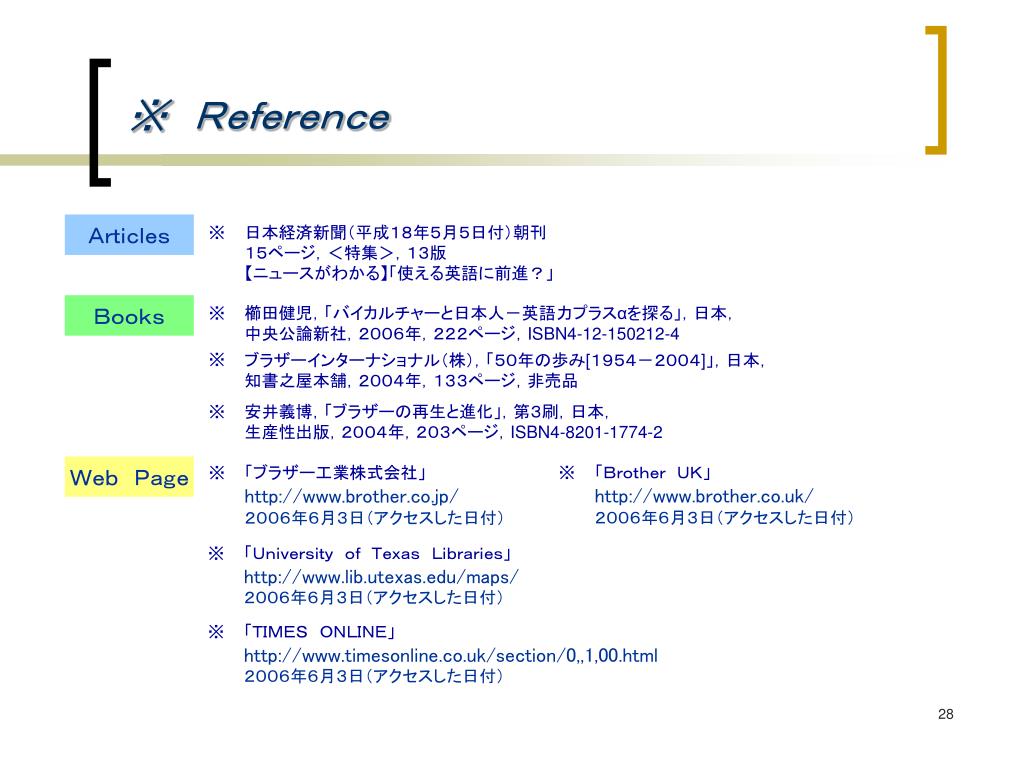1024x768 pixels.
Task: Click the 「TIMES ONLINE」 heading text
Action: 319,632
